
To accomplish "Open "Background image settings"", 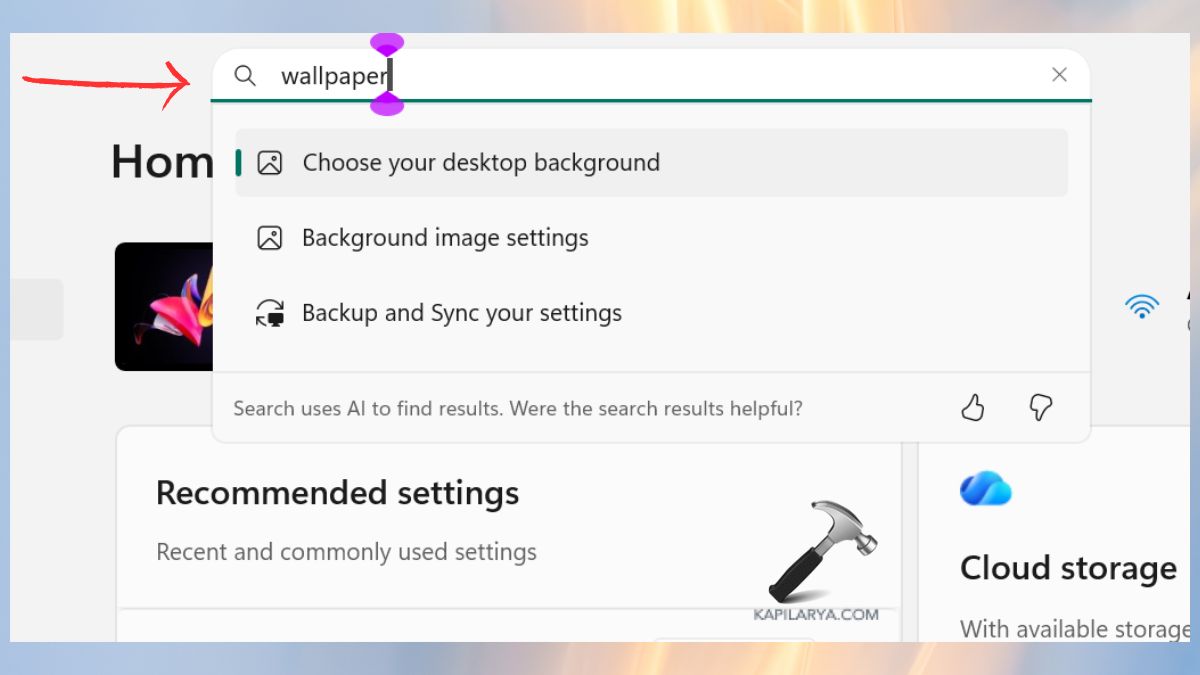I will [445, 238].
